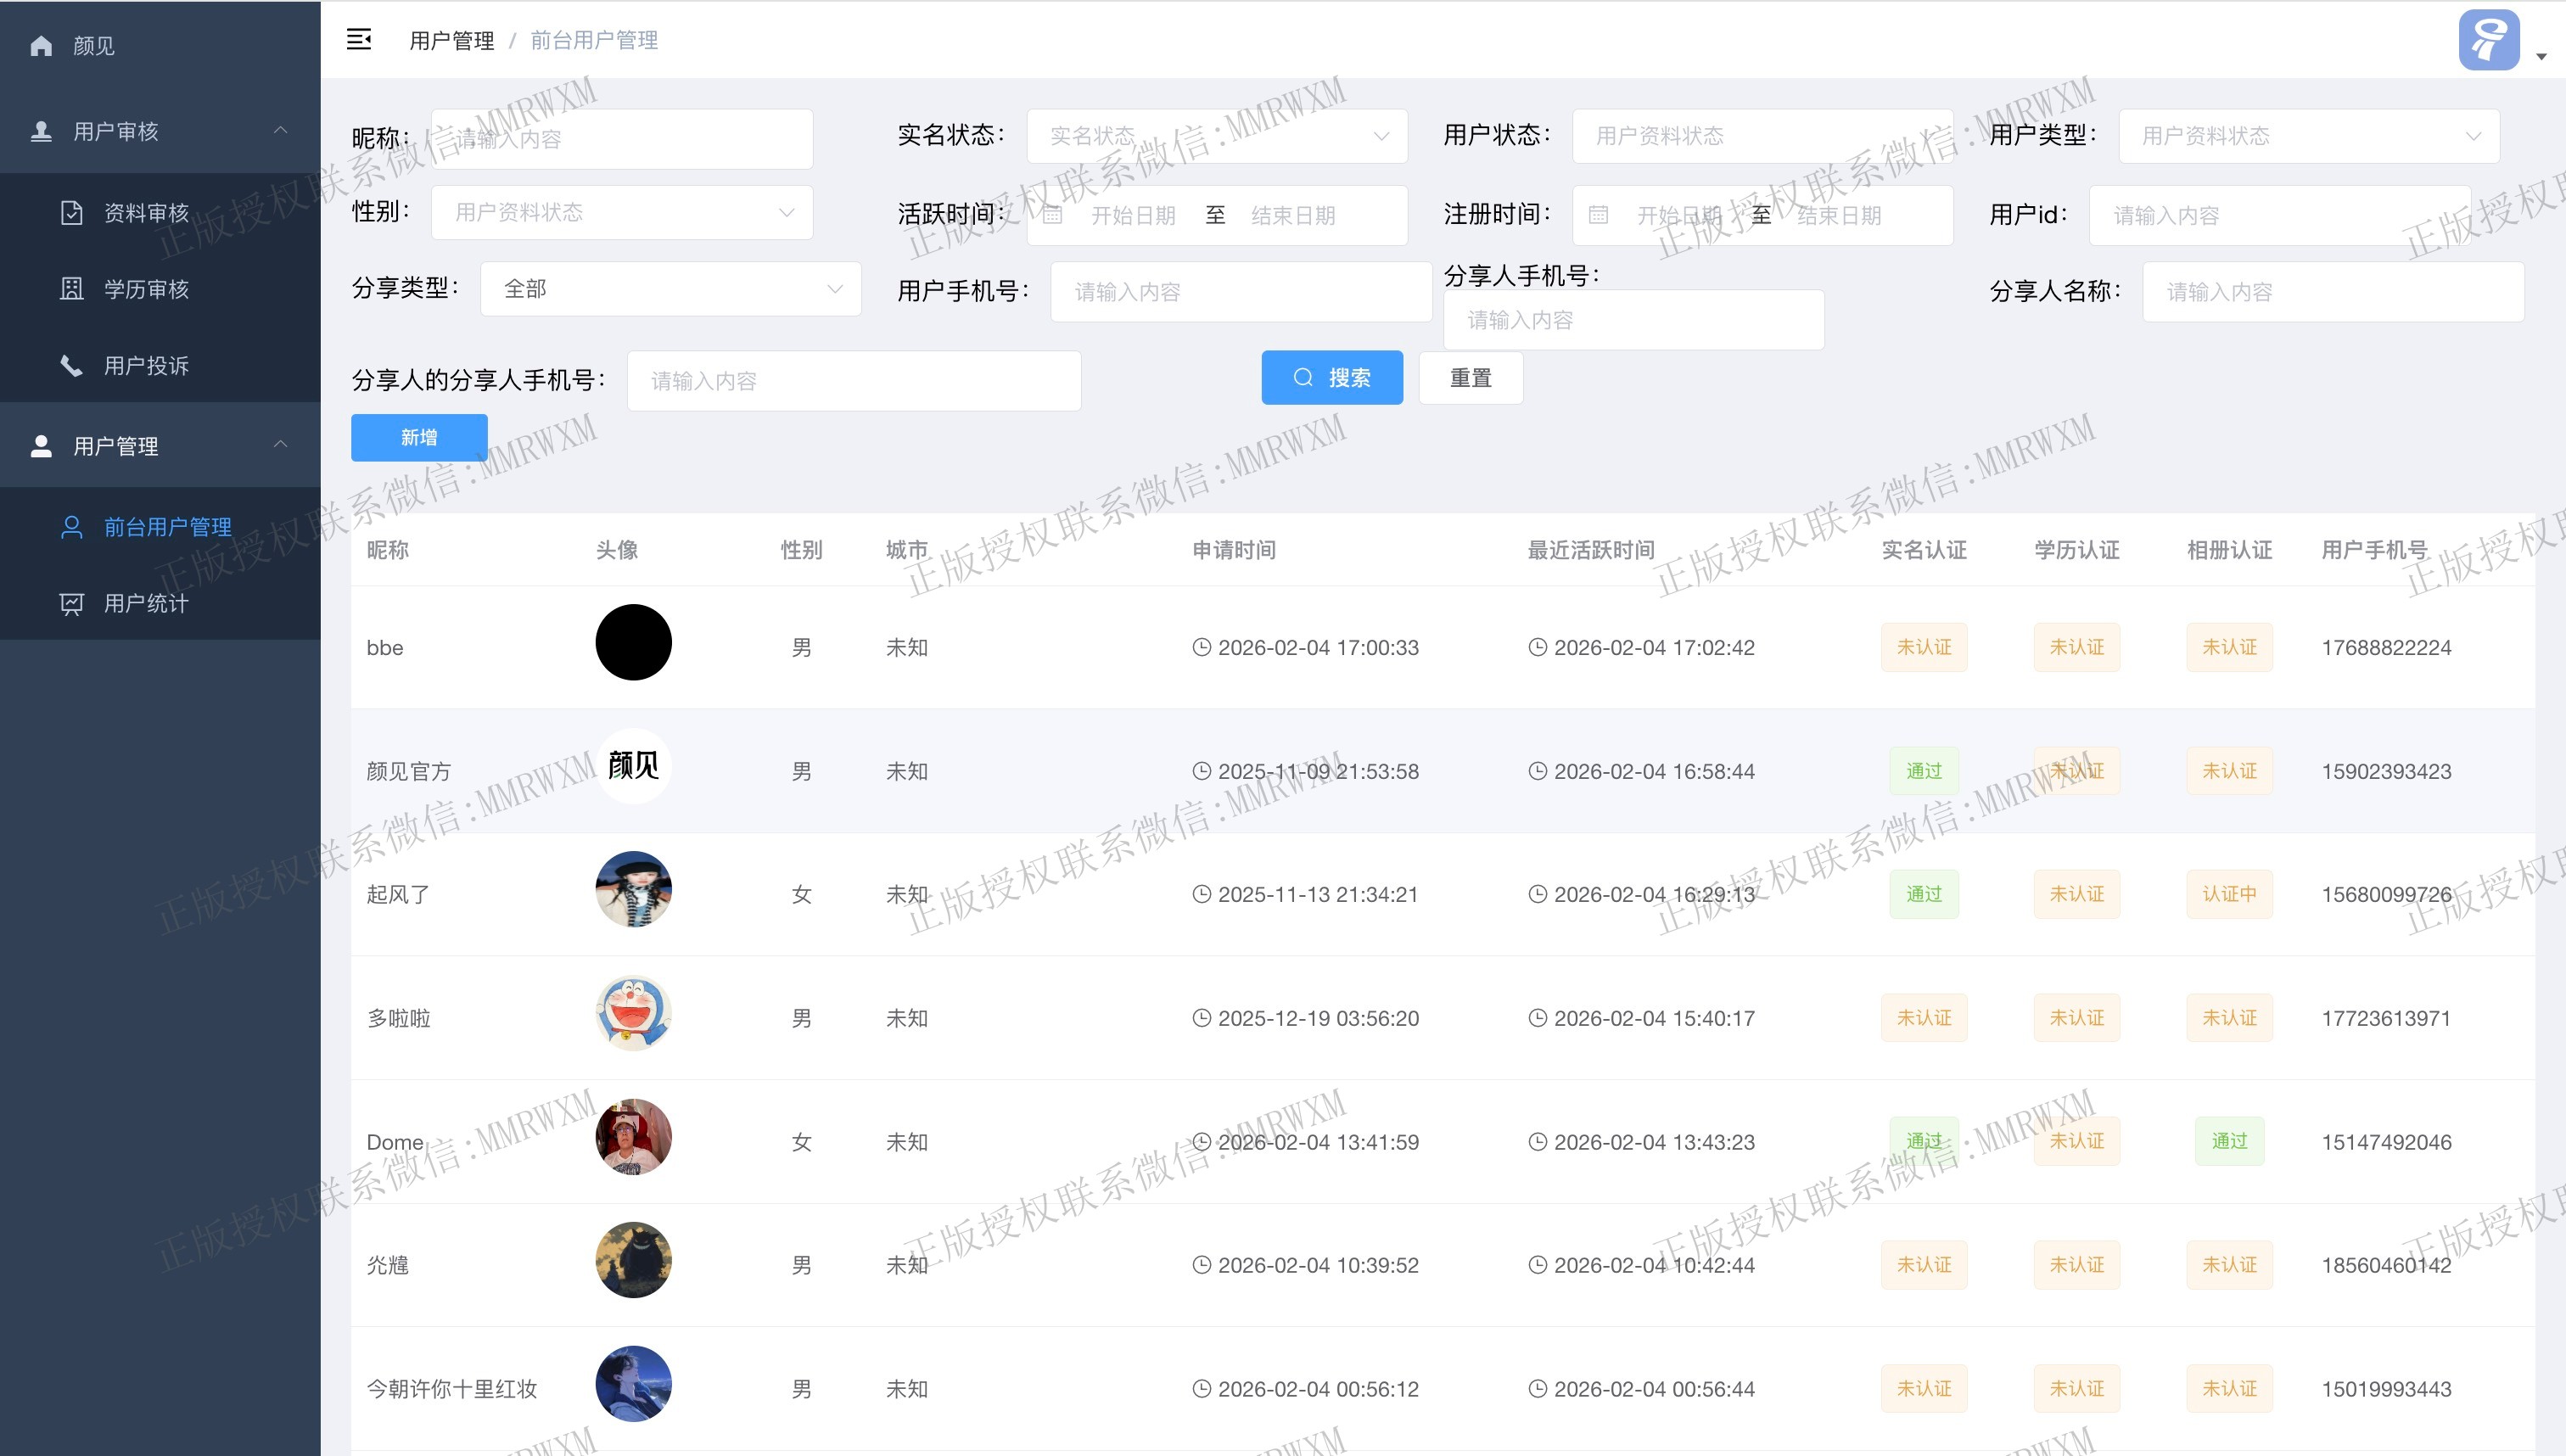Select 前台用户管理 in sidebar
The image size is (2566, 1456).
(168, 527)
